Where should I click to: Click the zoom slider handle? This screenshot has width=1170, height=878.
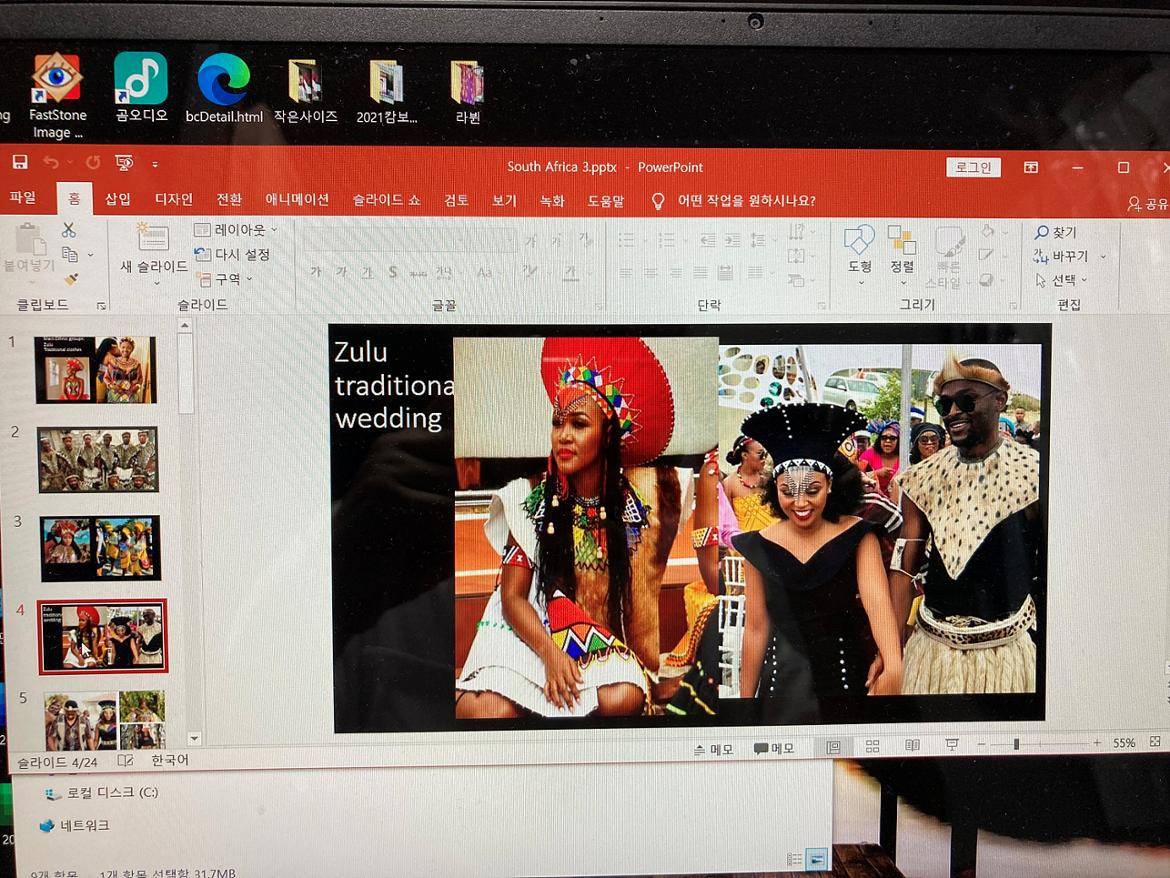1016,744
